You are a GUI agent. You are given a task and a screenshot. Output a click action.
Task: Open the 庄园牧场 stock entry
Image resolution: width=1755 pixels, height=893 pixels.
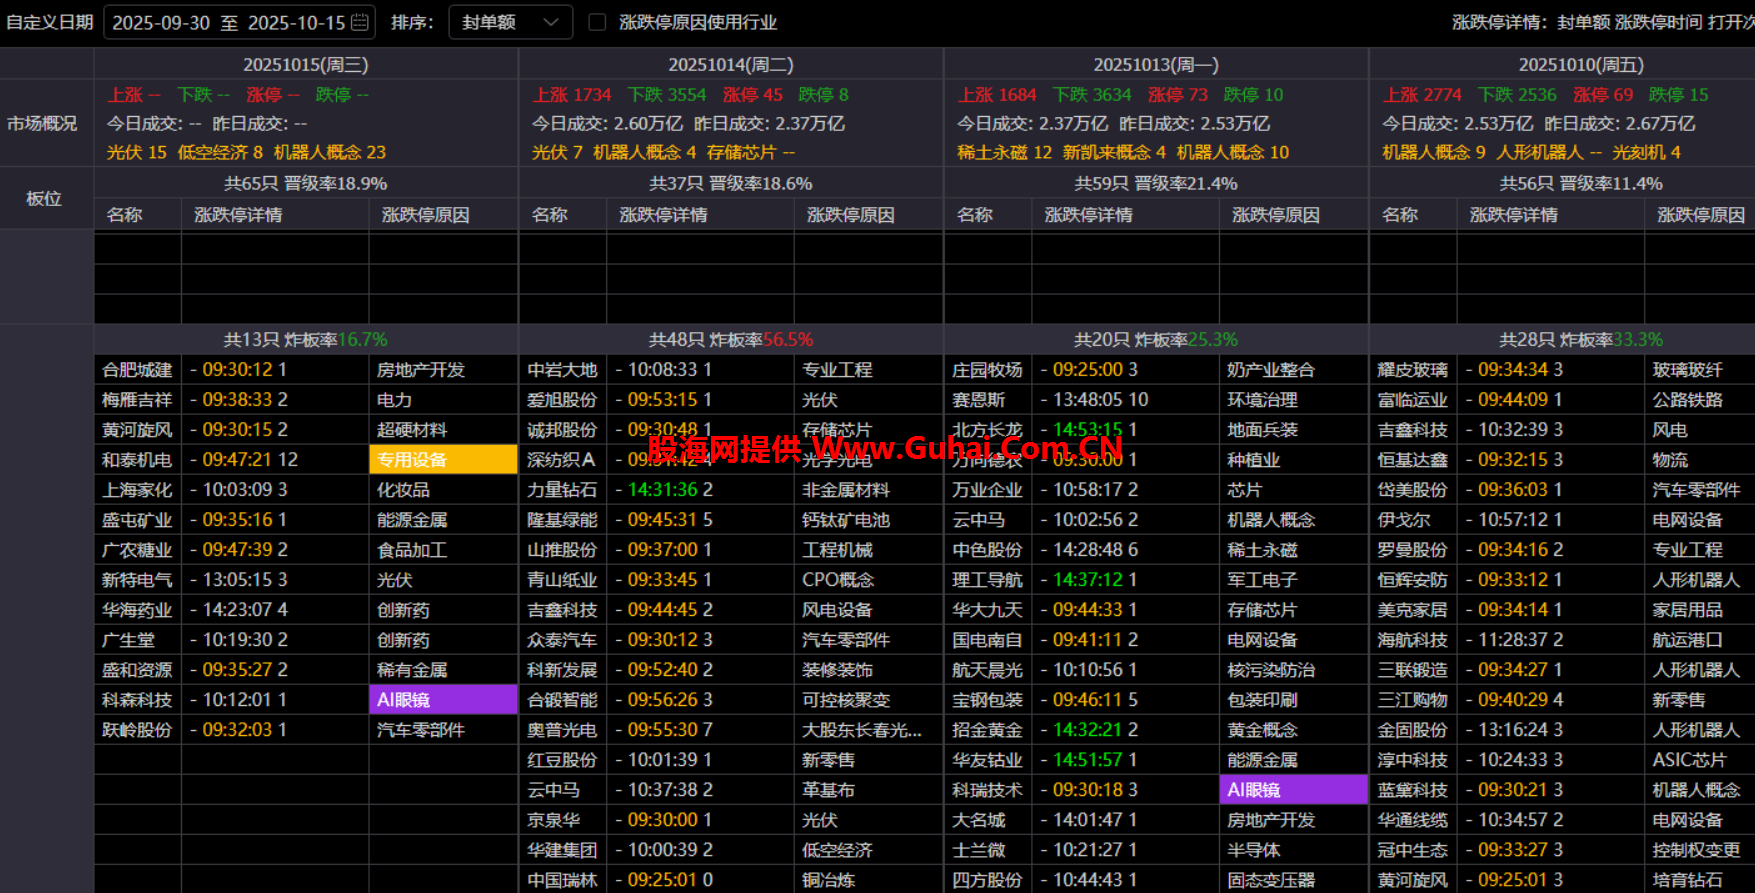click(x=987, y=370)
